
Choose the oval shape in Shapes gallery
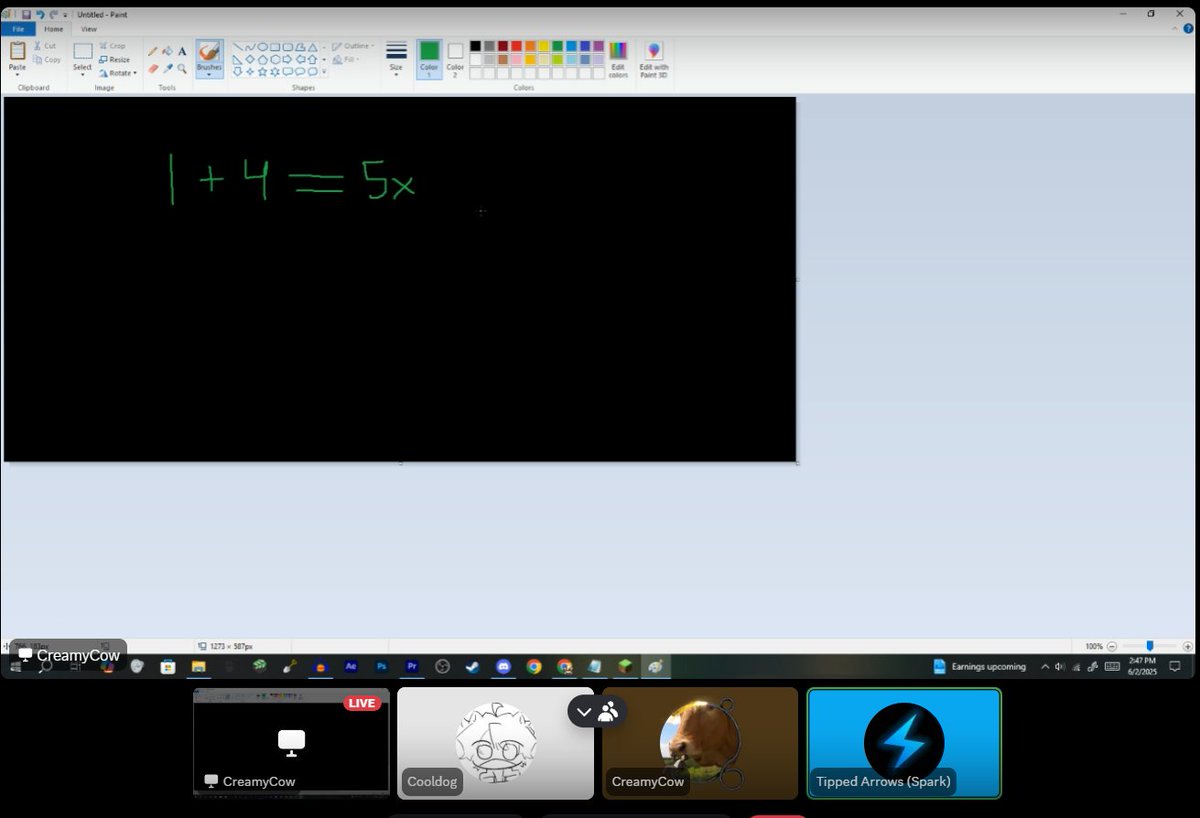(263, 47)
